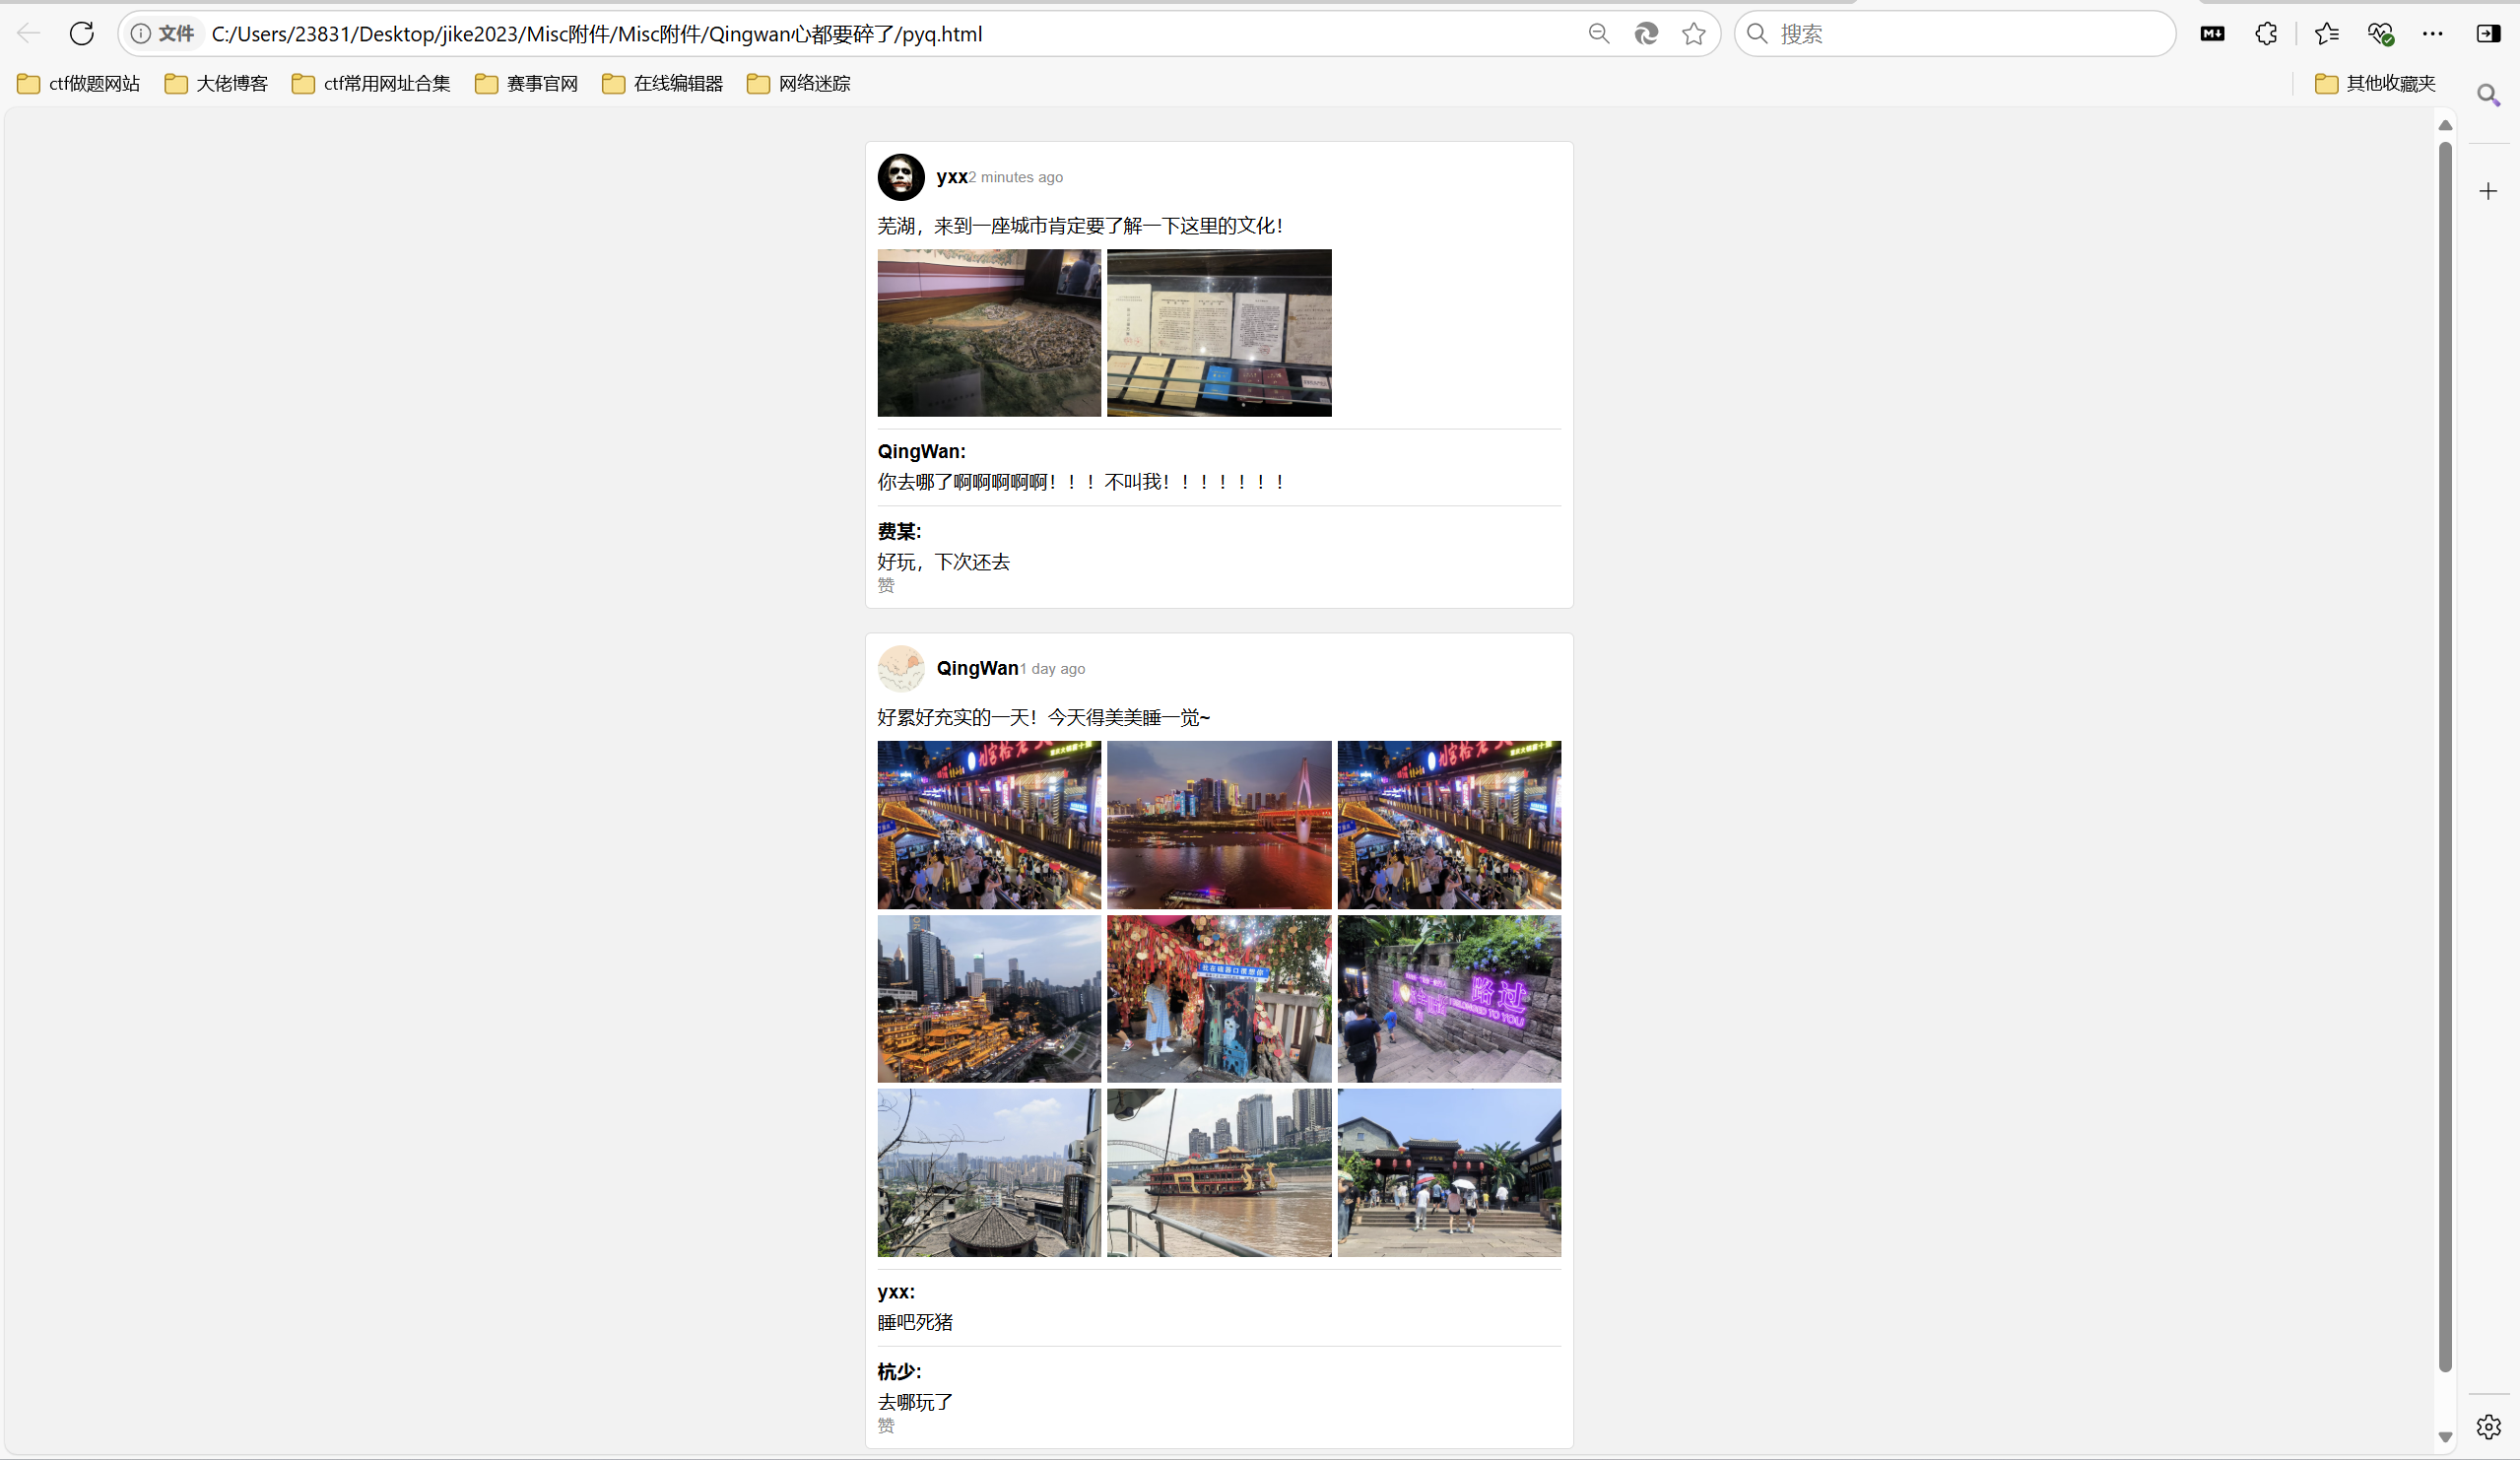Add page to favorites with star icon
This screenshot has width=2520, height=1460.
1693,34
